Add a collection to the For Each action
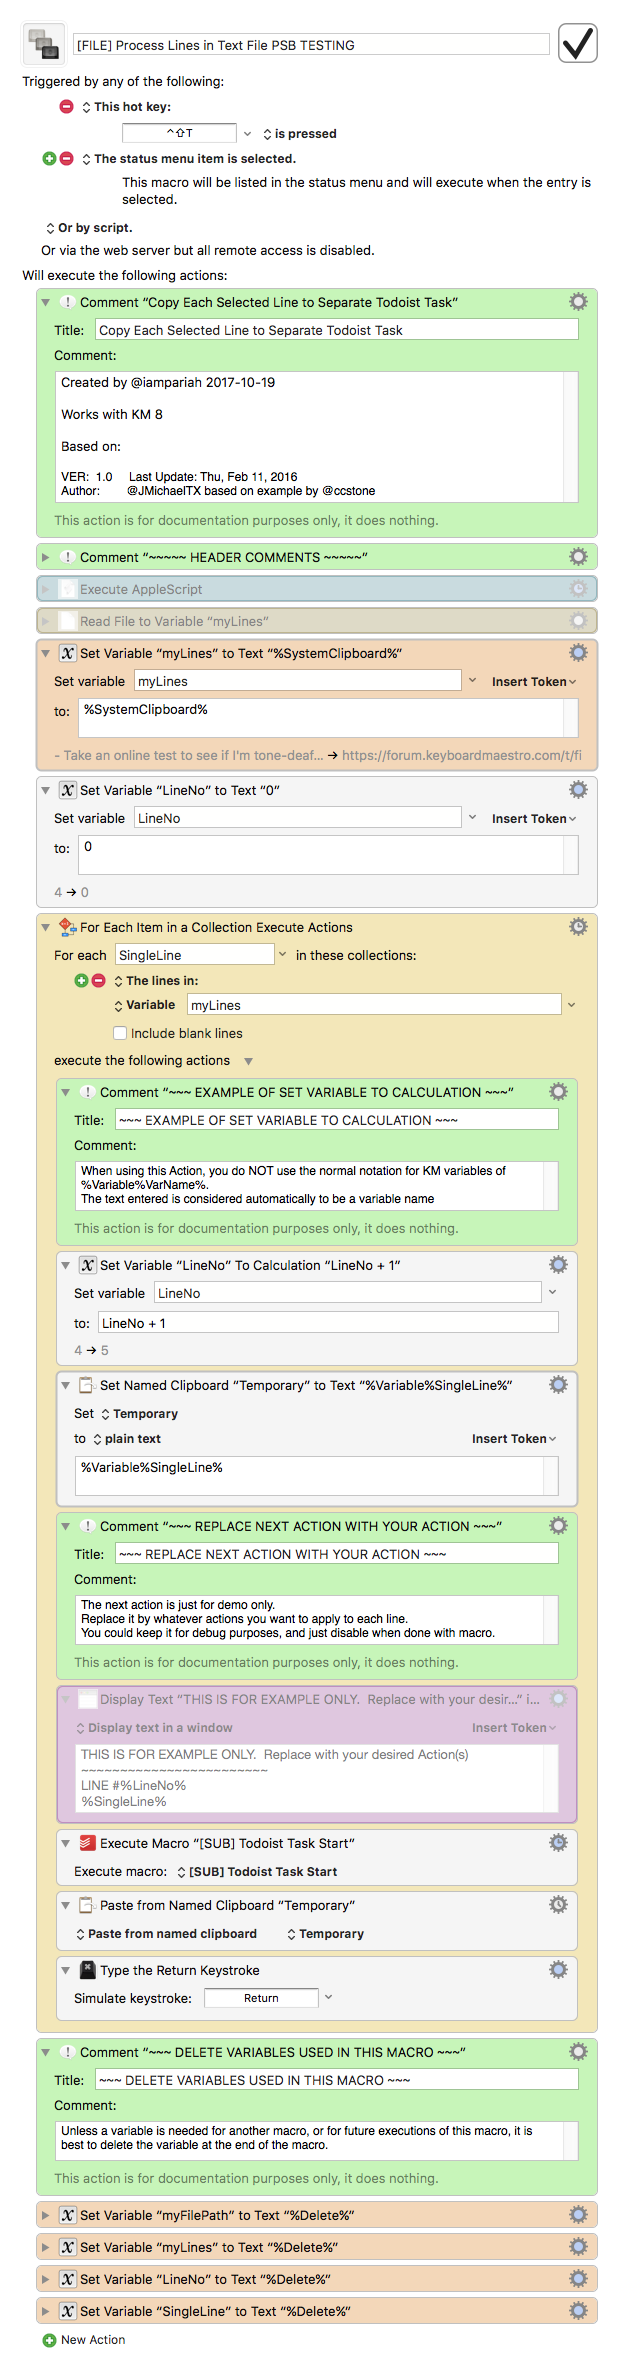Viewport: 619px width, 2368px height. click(81, 980)
